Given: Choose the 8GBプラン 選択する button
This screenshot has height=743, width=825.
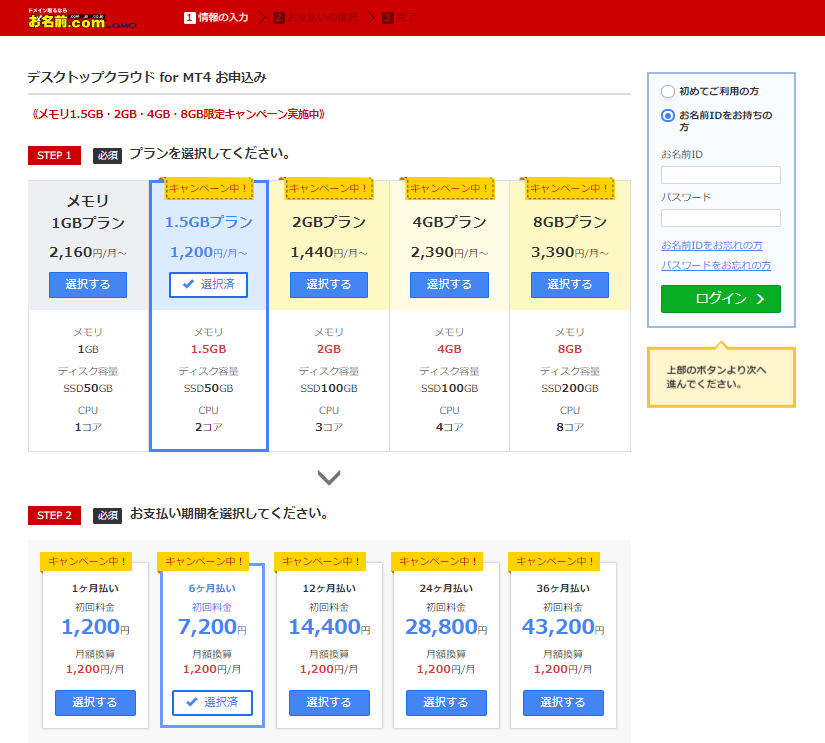Looking at the screenshot, I should [570, 285].
